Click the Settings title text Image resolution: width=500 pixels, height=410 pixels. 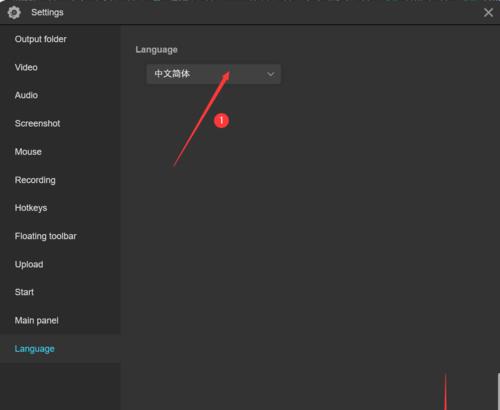(x=47, y=13)
